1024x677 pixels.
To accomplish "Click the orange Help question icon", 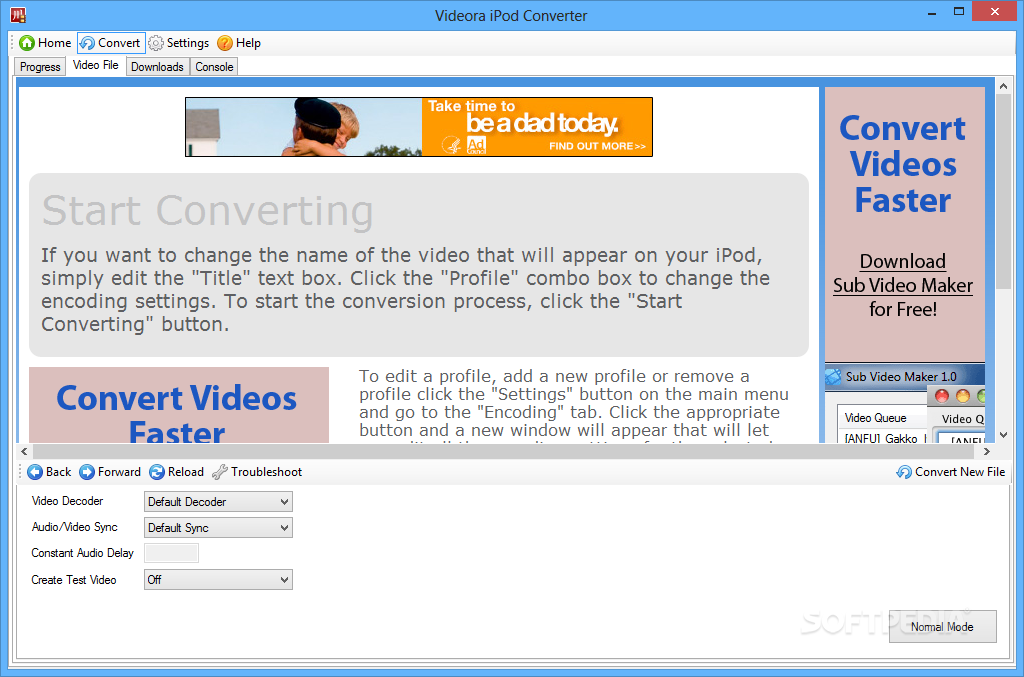I will coord(225,43).
